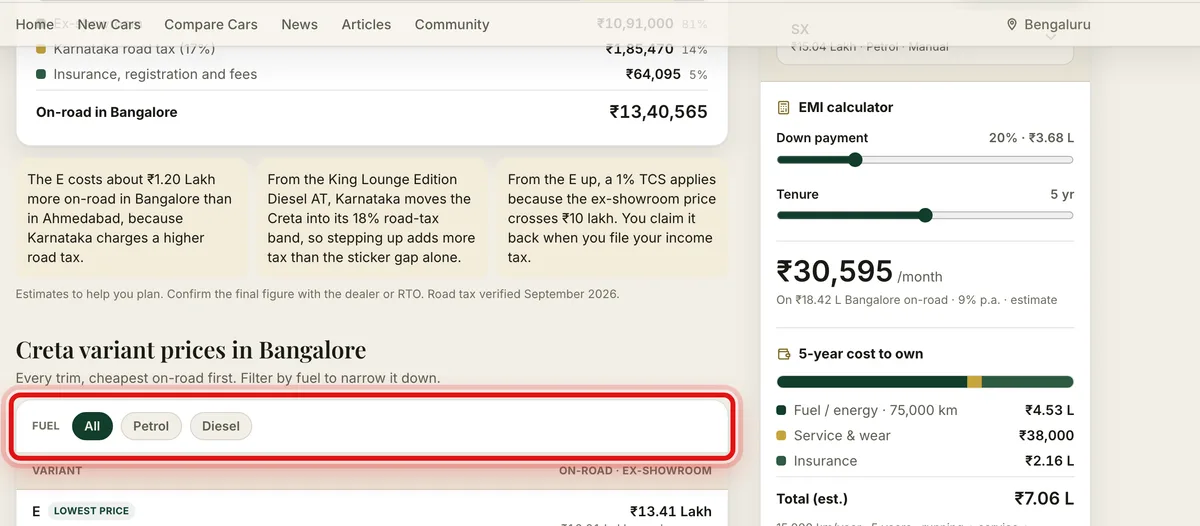Image resolution: width=1200 pixels, height=526 pixels.
Task: Click the Karnataka road tax legend marker
Action: pos(41,49)
